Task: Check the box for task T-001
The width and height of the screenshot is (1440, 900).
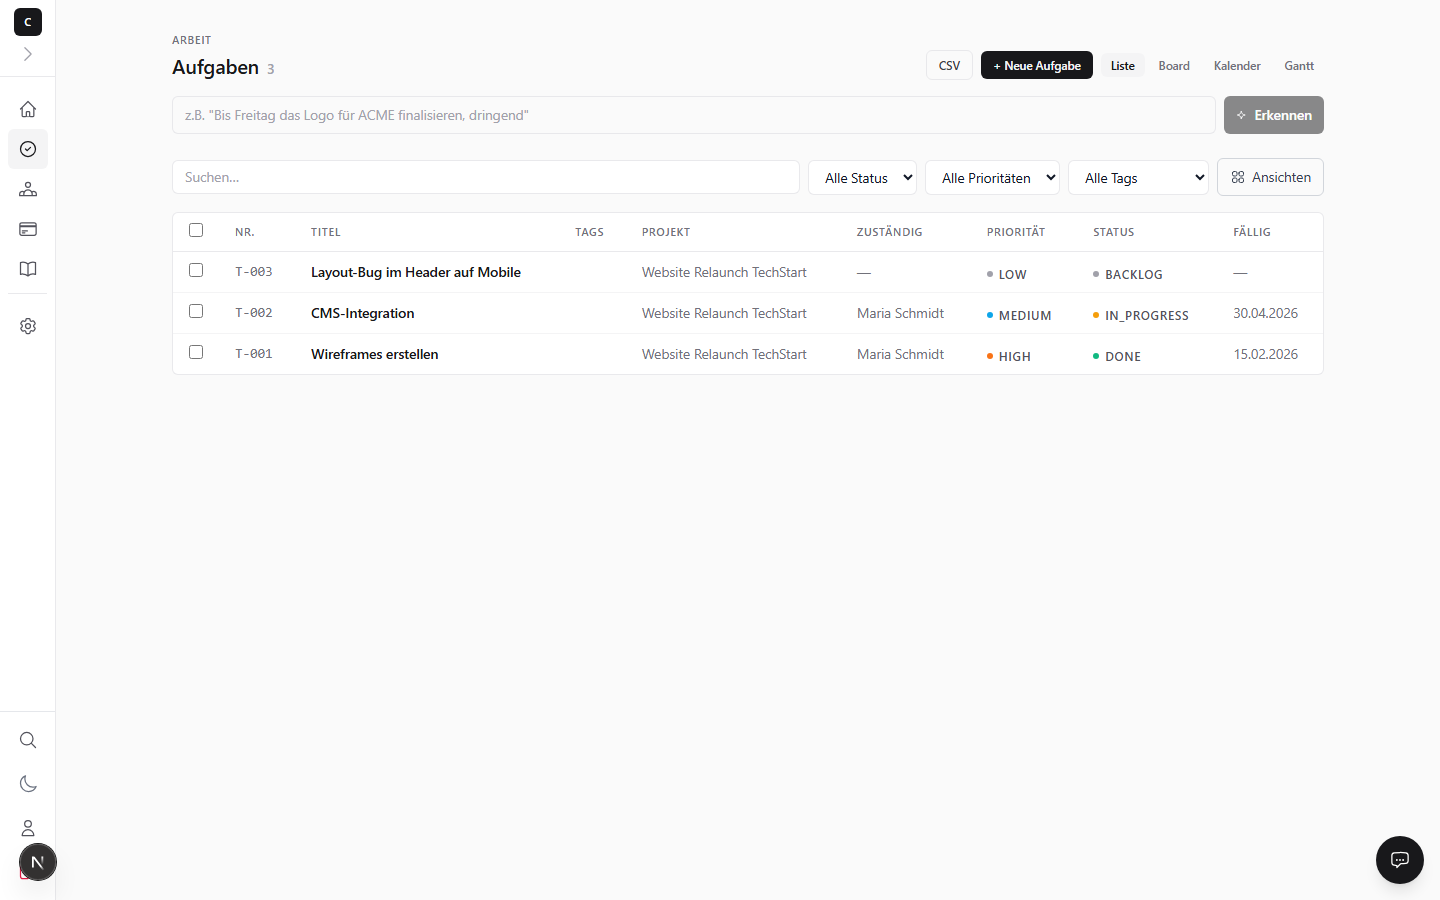Action: [x=196, y=352]
